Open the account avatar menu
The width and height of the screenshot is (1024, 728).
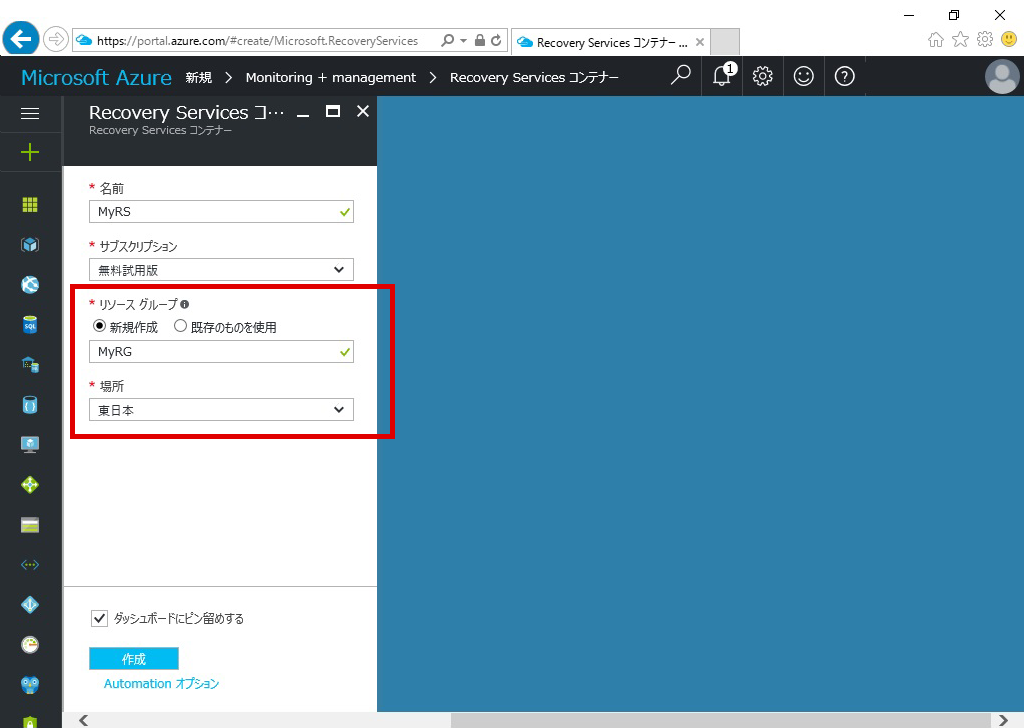click(1002, 76)
